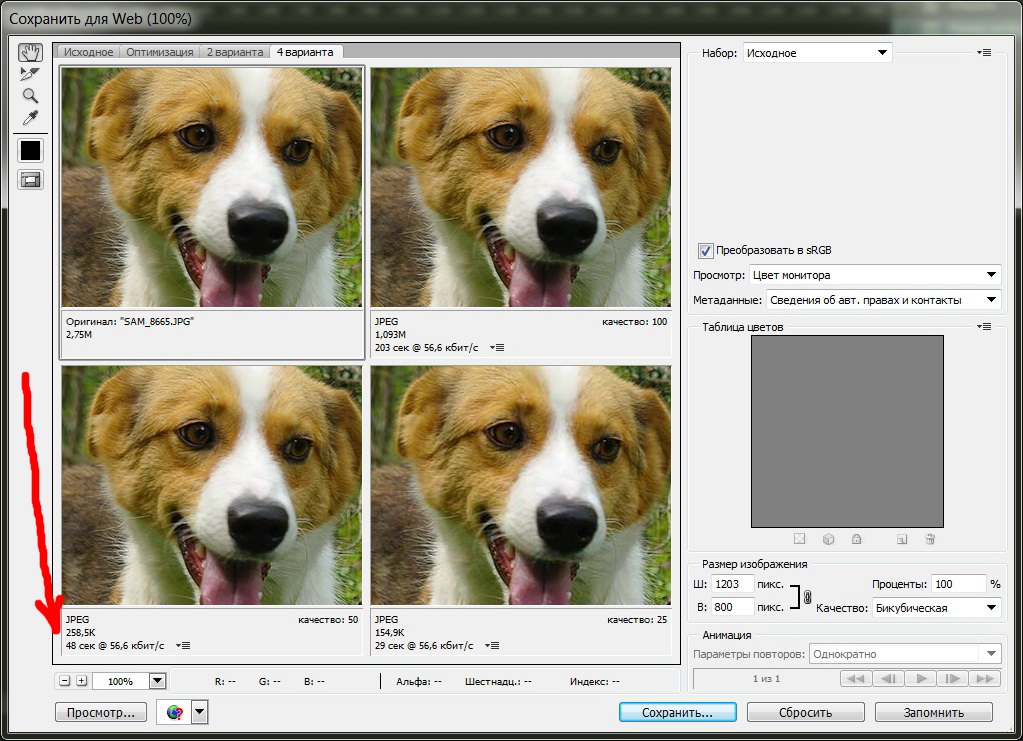Open the preset dropdown showing Исходное
The width and height of the screenshot is (1023, 741).
(817, 53)
